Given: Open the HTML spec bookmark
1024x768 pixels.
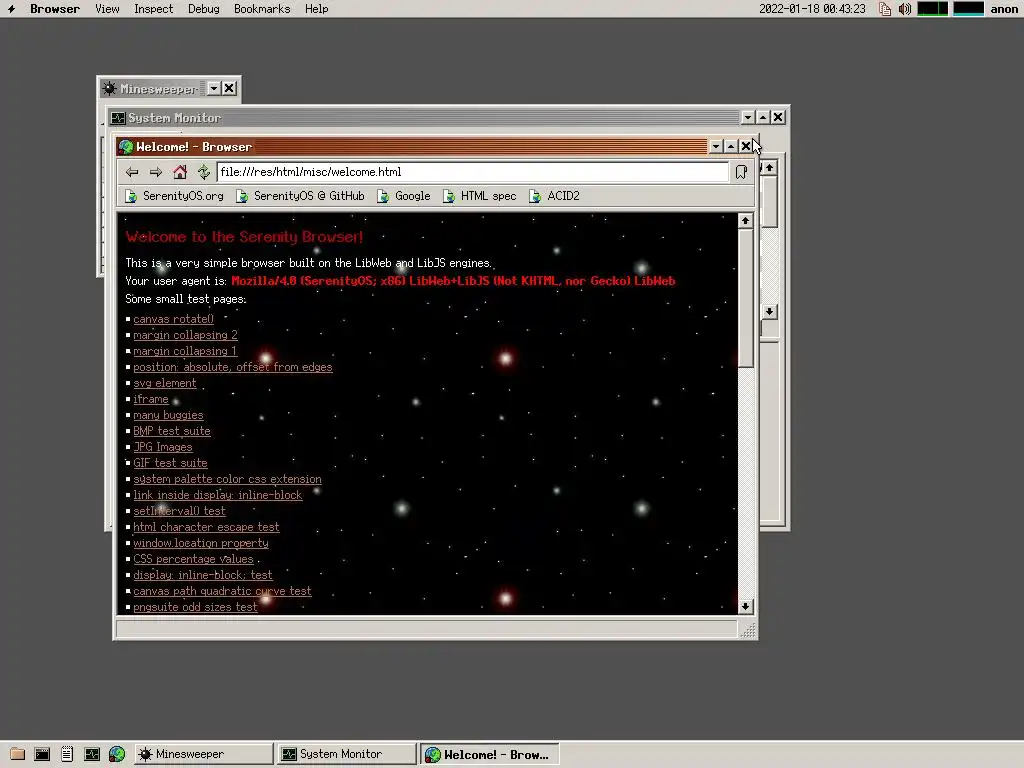Looking at the screenshot, I should tap(479, 196).
